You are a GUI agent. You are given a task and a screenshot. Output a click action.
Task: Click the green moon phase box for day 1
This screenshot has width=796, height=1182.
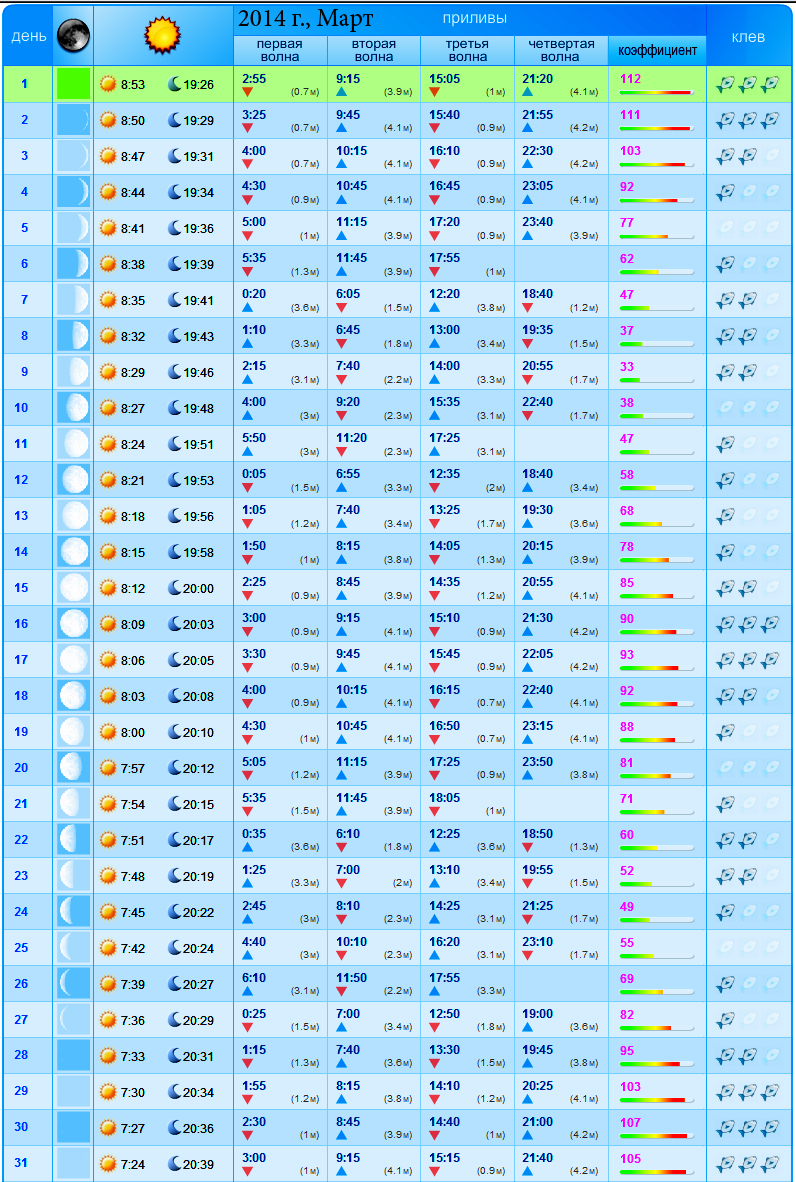click(73, 84)
